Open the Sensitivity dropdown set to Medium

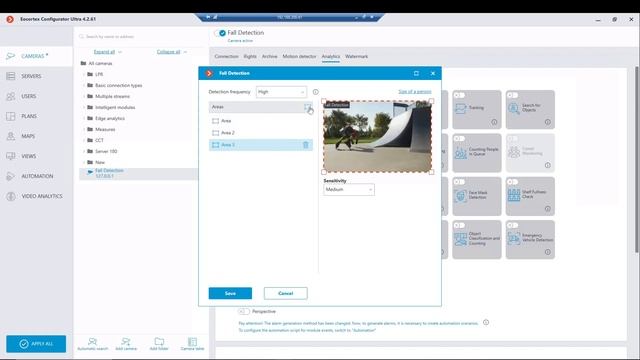[349, 189]
